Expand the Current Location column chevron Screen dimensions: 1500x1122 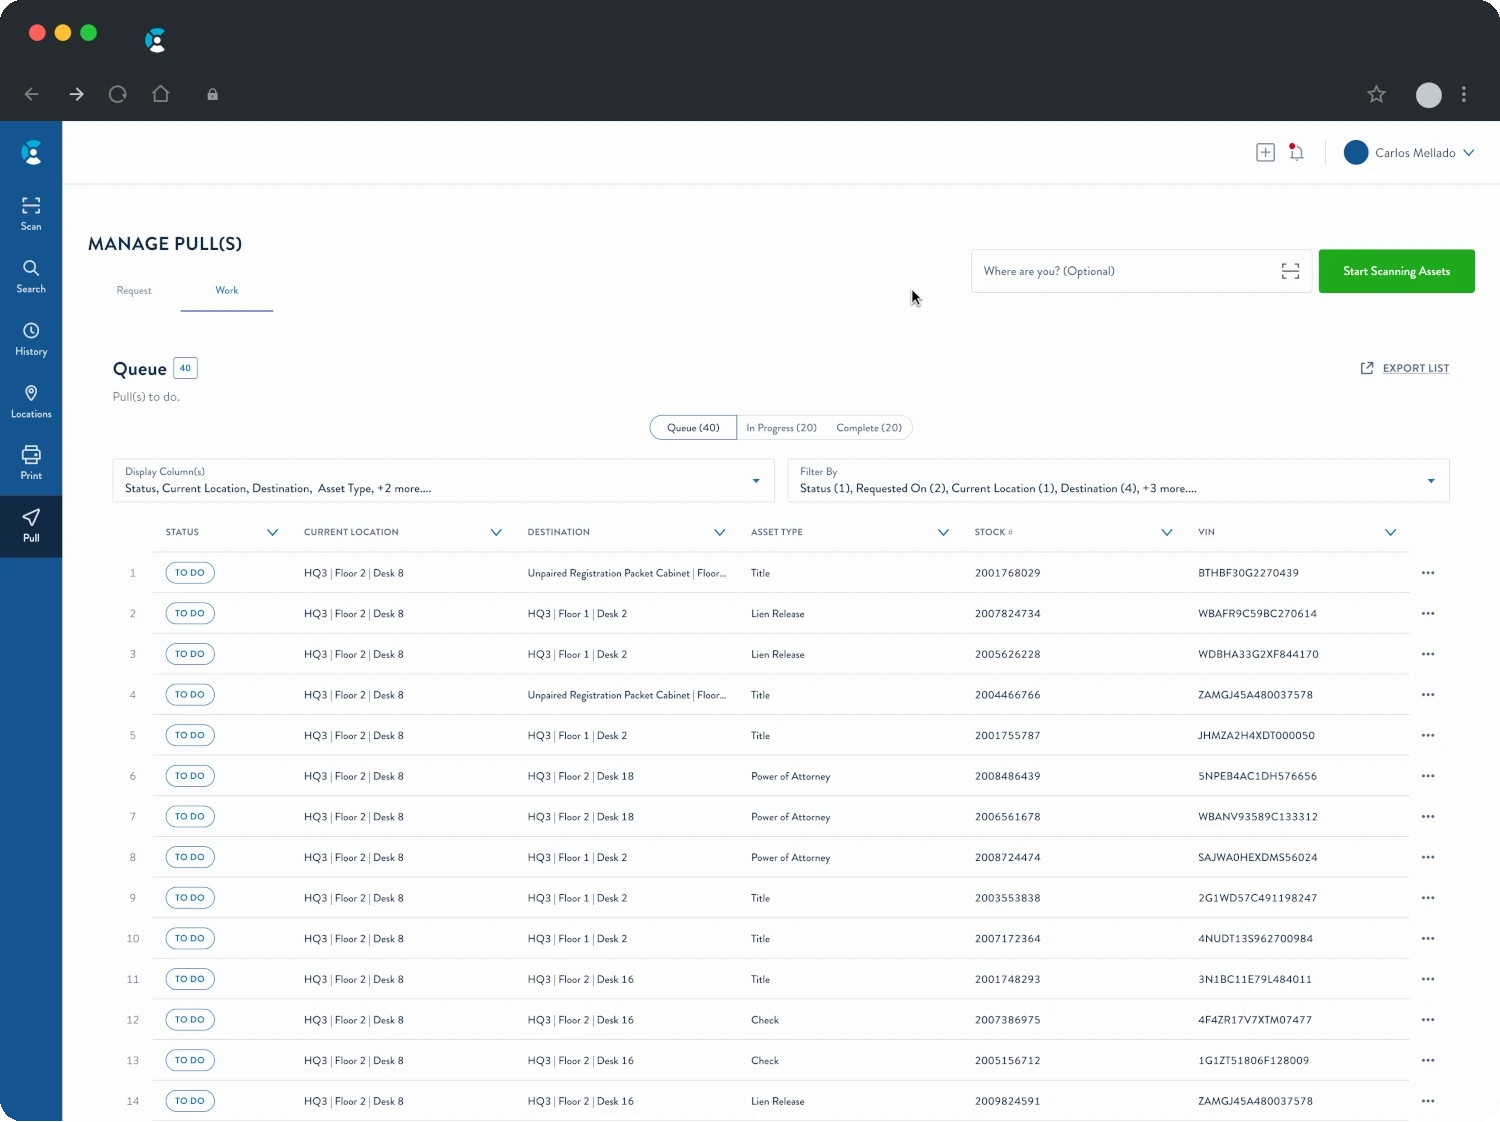(496, 532)
